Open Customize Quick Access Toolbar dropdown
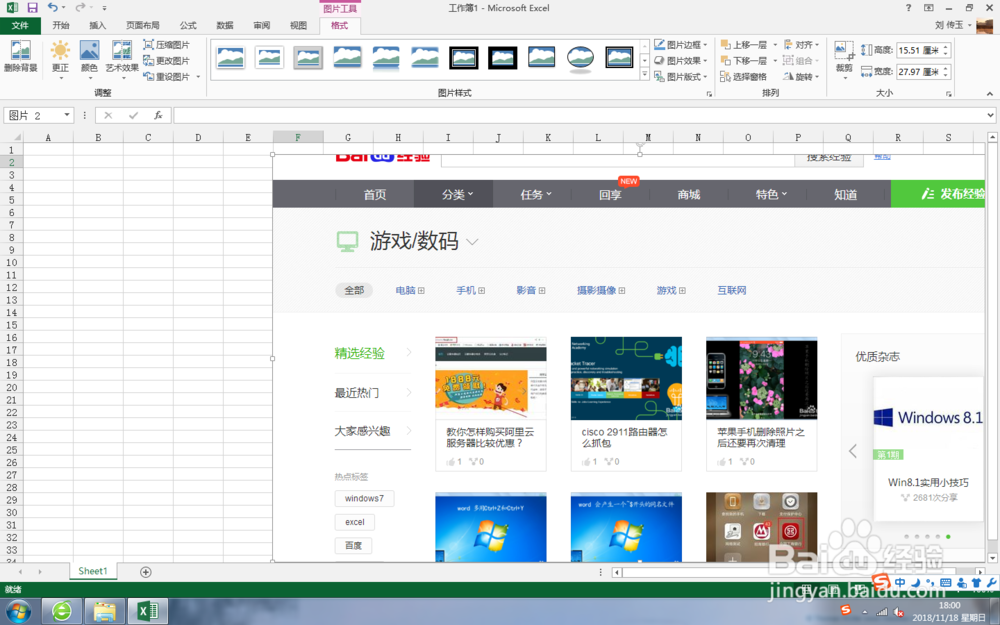1000x625 pixels. [104, 8]
